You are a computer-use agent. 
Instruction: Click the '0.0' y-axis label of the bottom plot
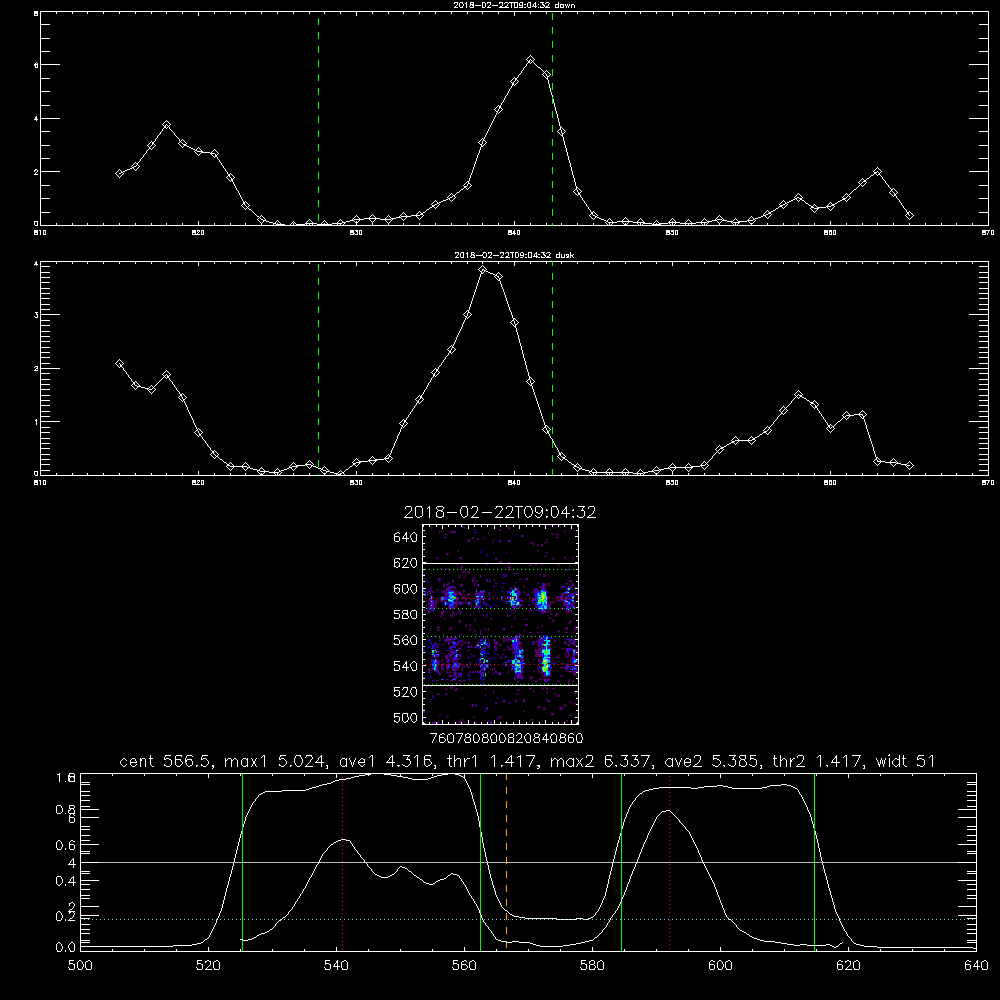66,948
